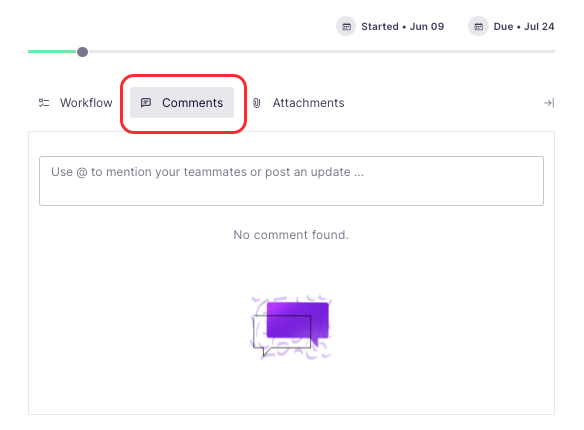The height and width of the screenshot is (430, 584).
Task: Click the outlined chat bubble illustration
Action: (282, 335)
